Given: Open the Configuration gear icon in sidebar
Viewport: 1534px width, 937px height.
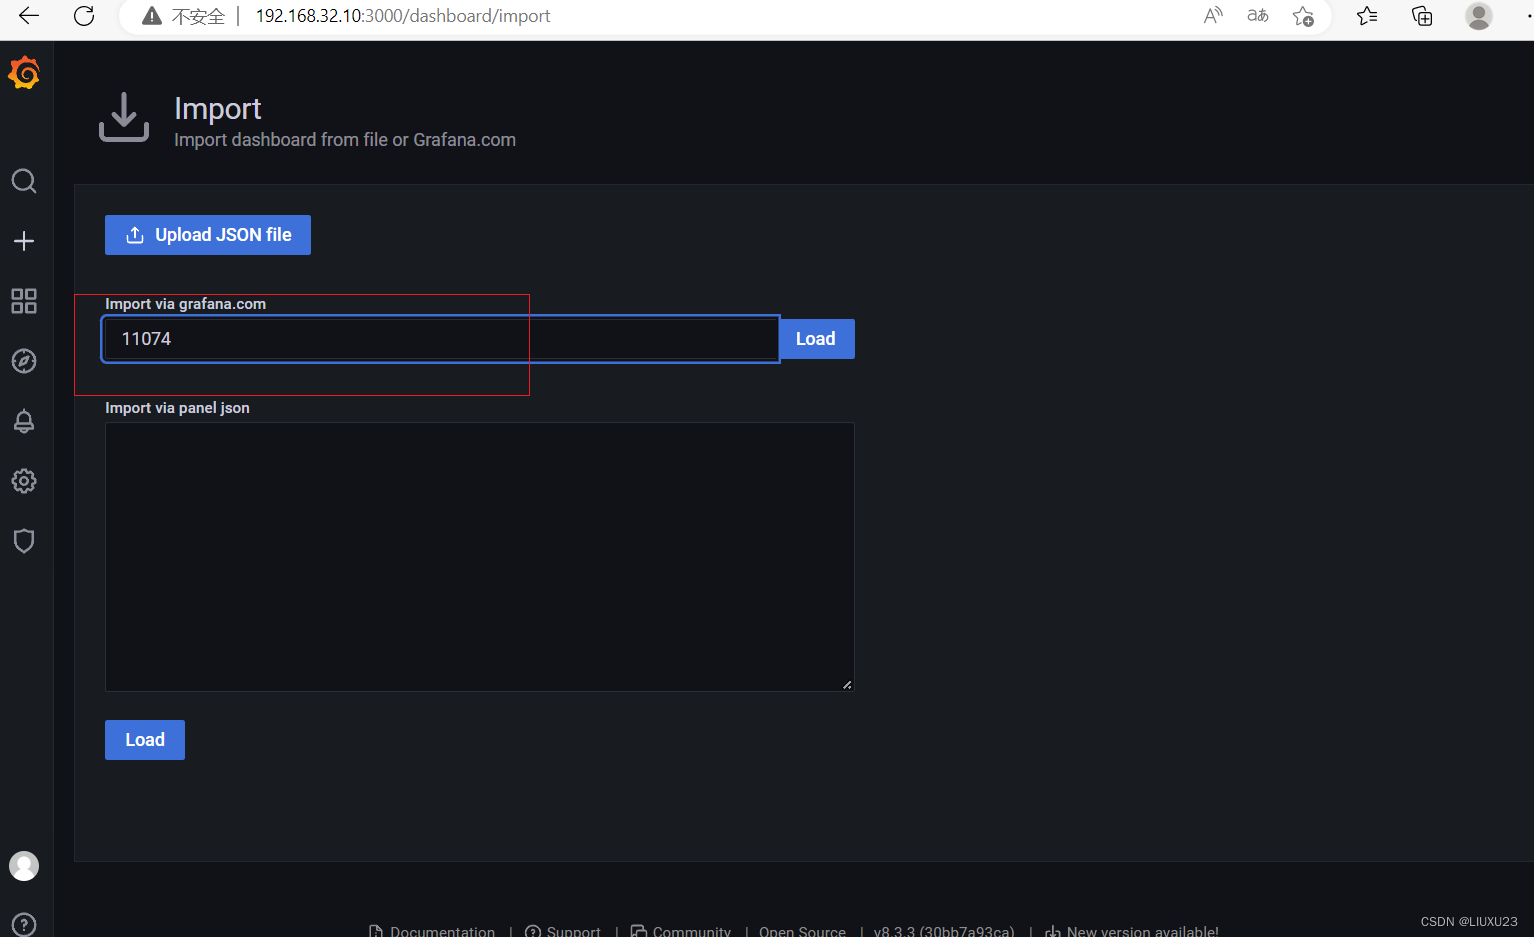Looking at the screenshot, I should tap(24, 481).
